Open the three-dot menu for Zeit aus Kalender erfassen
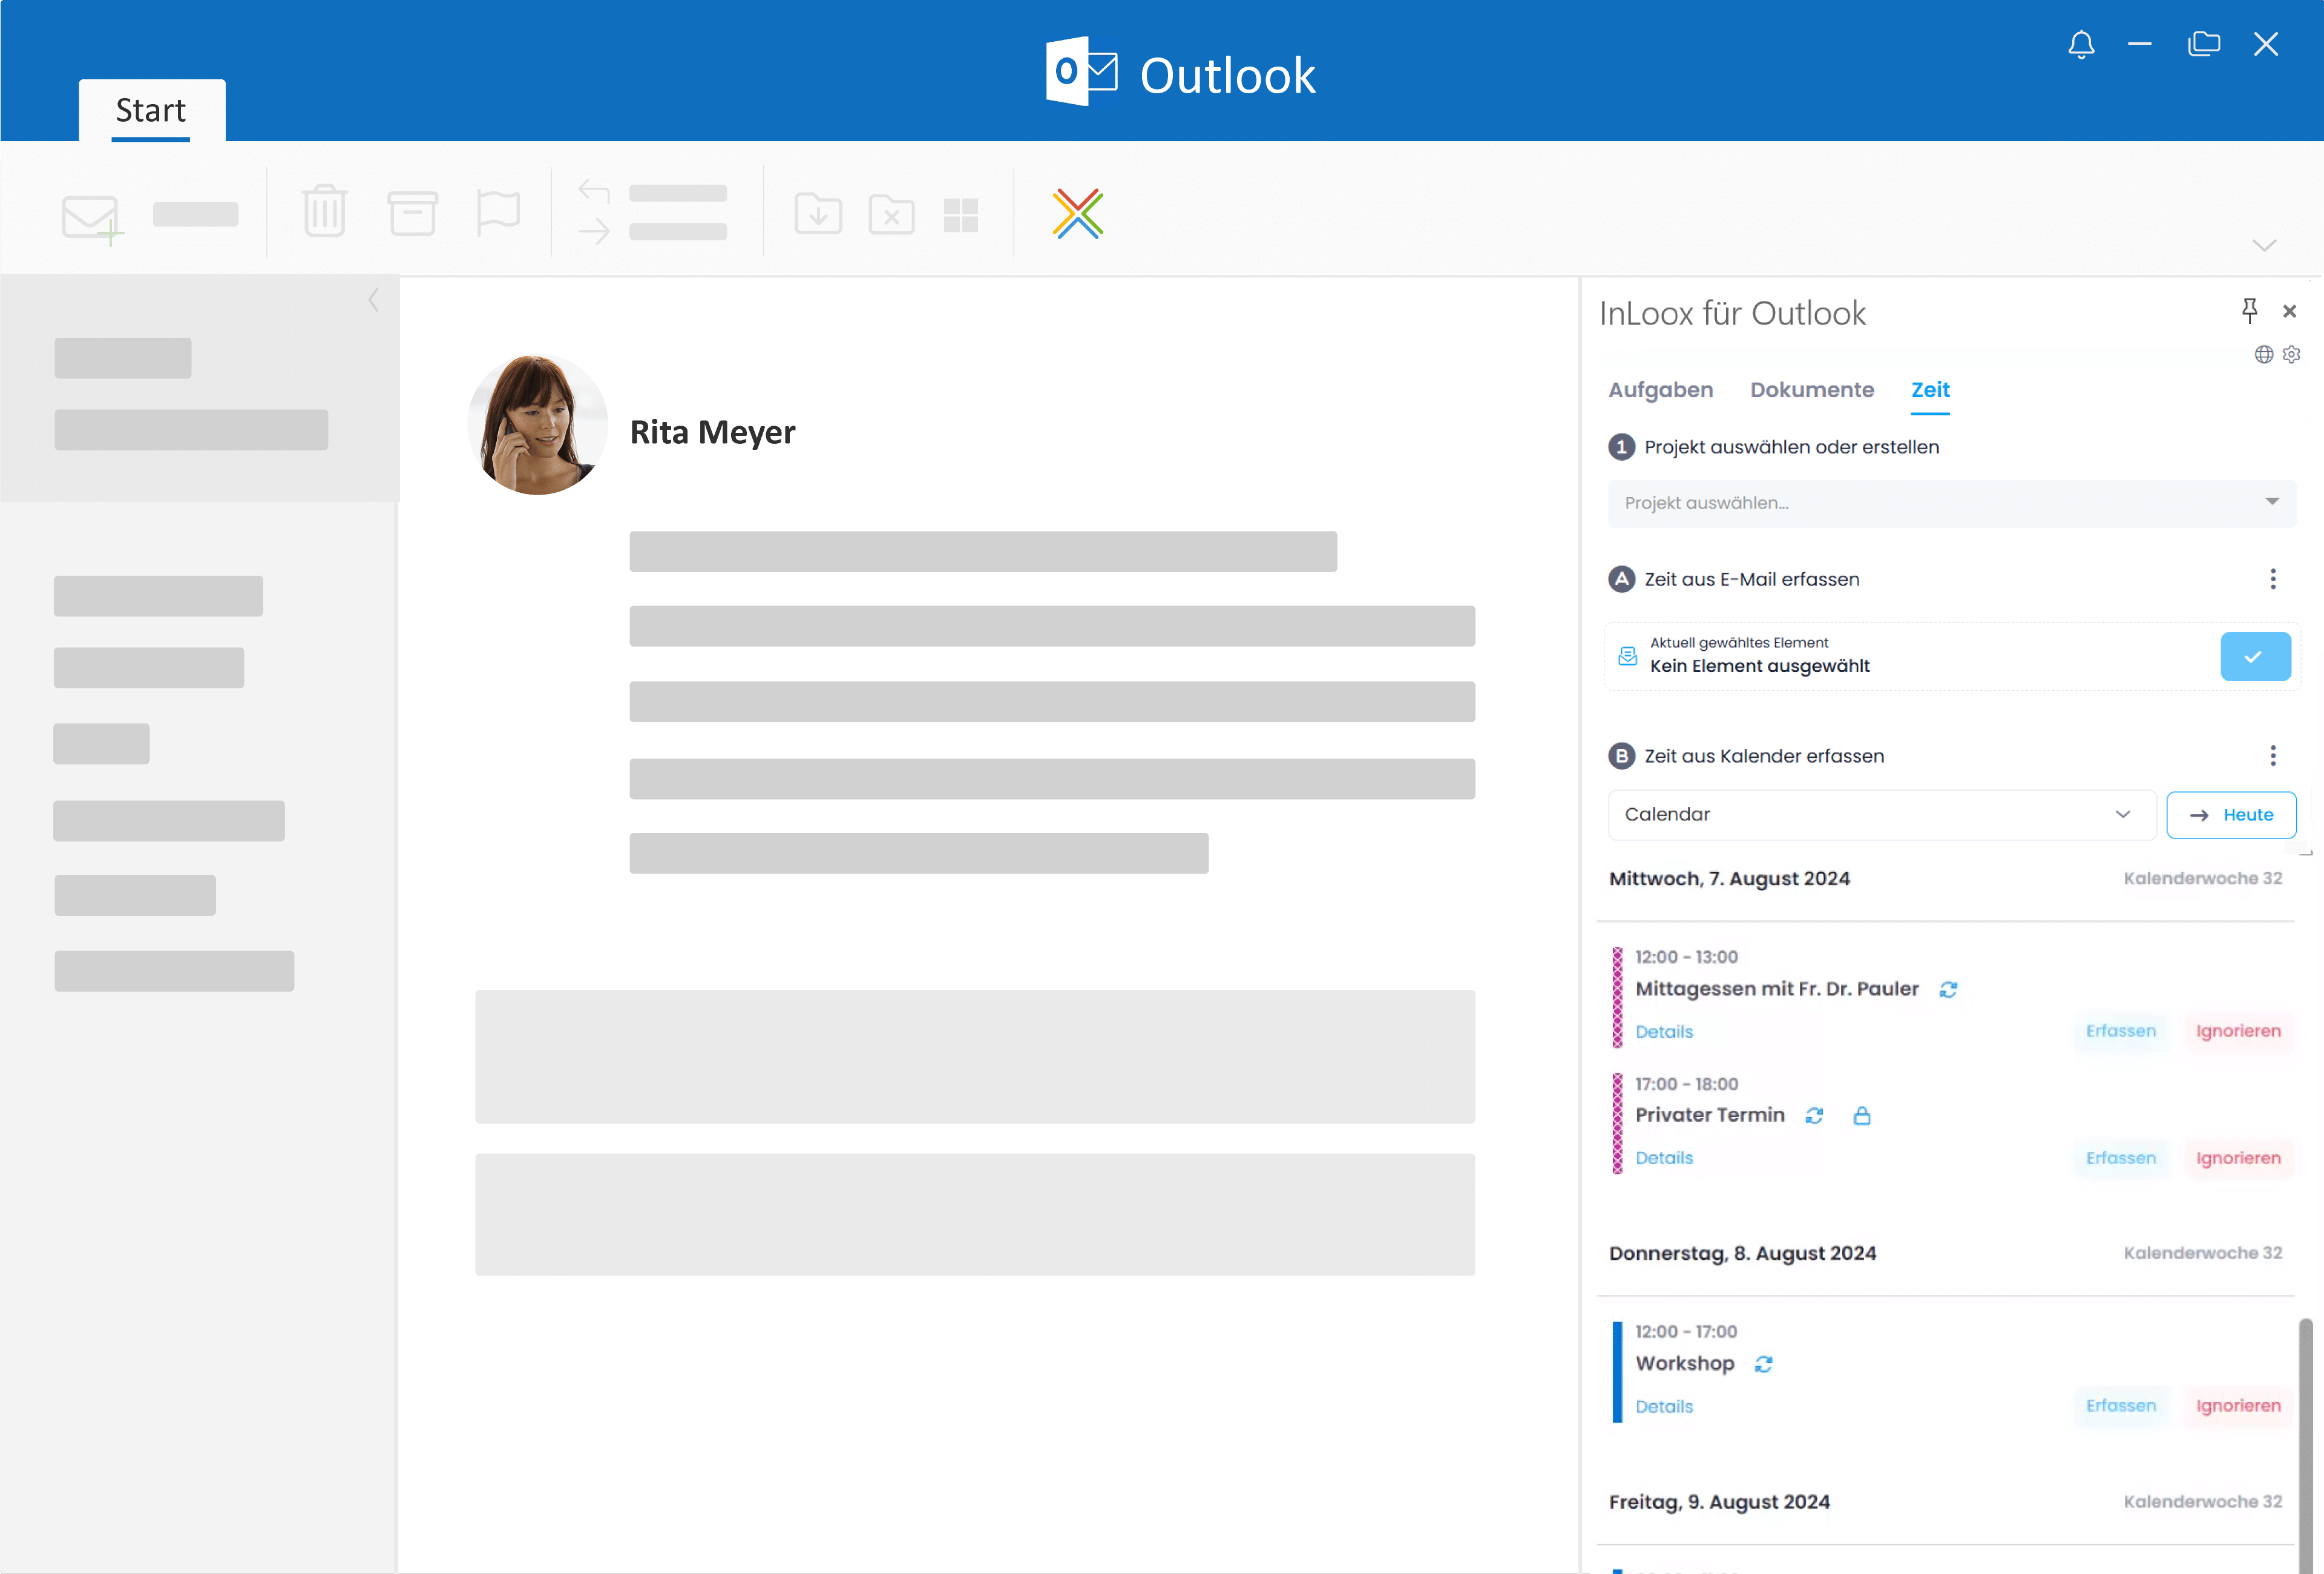 coord(2273,756)
